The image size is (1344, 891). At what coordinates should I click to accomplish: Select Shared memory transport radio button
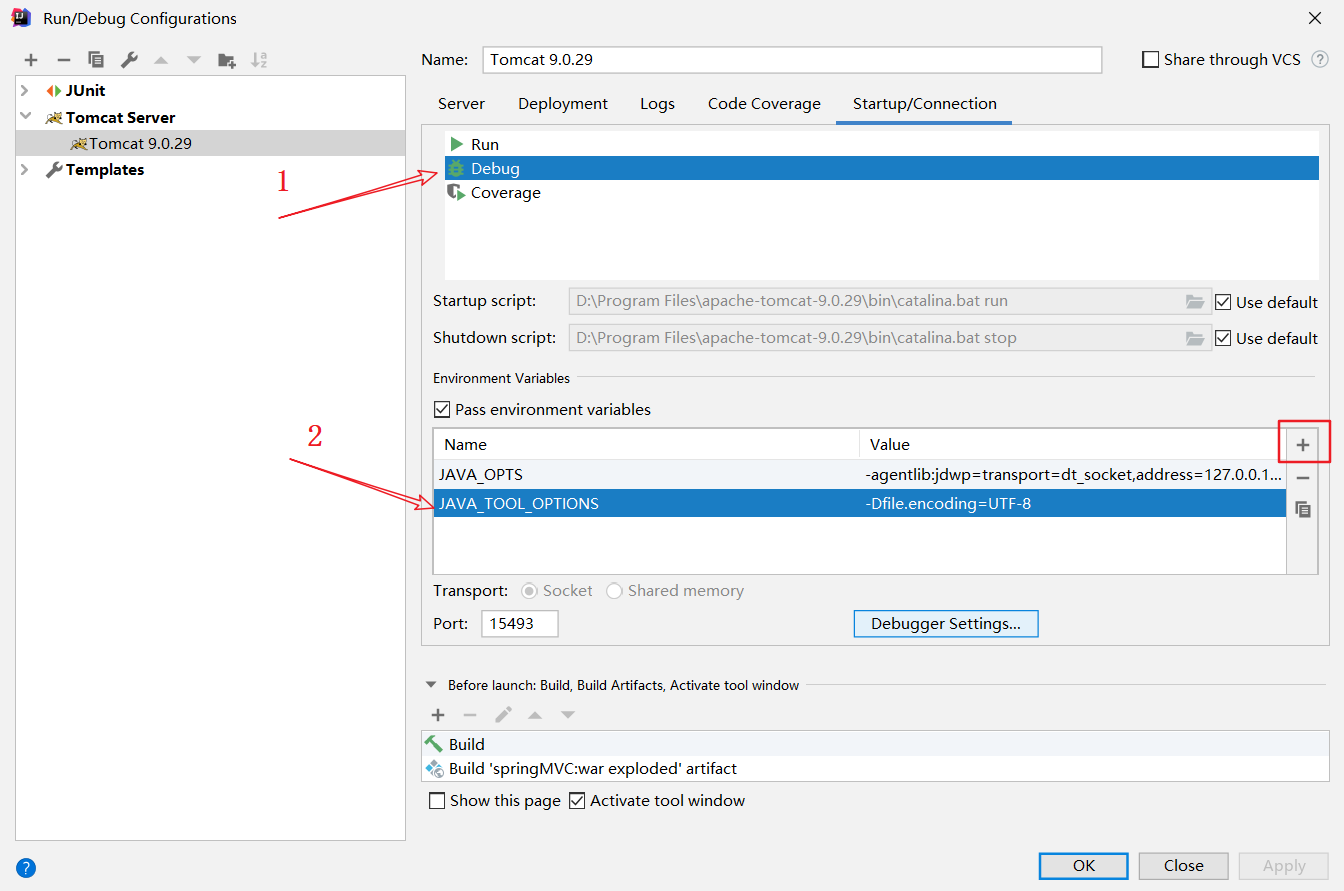[x=614, y=591]
